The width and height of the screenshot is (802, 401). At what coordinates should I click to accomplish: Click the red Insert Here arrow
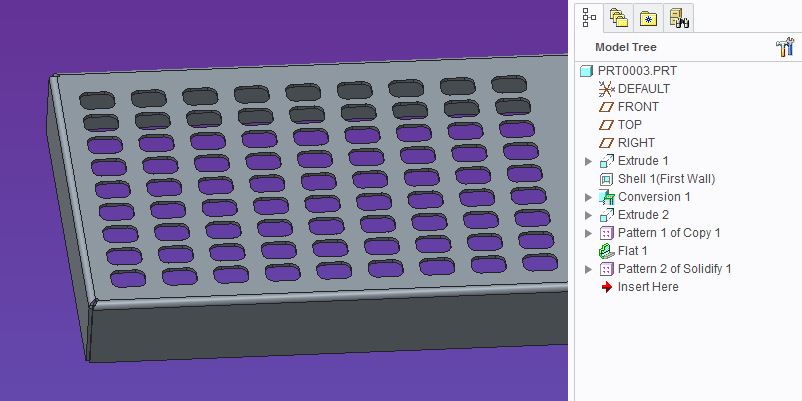click(607, 287)
